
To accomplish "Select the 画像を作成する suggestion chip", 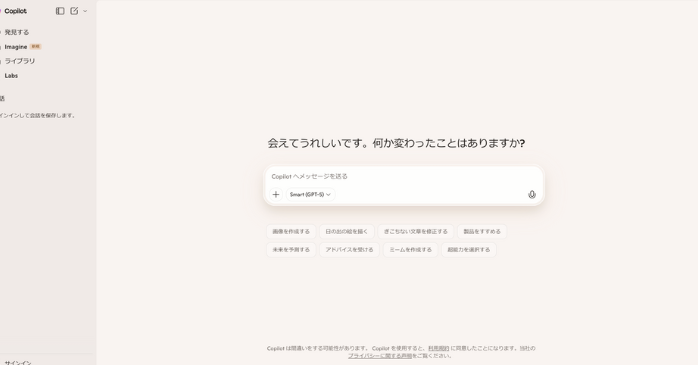I will (x=291, y=231).
